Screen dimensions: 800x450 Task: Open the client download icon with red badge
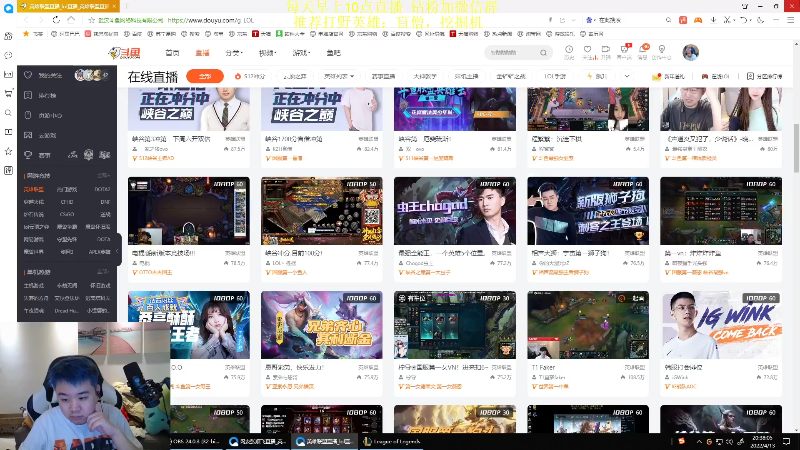(624, 49)
